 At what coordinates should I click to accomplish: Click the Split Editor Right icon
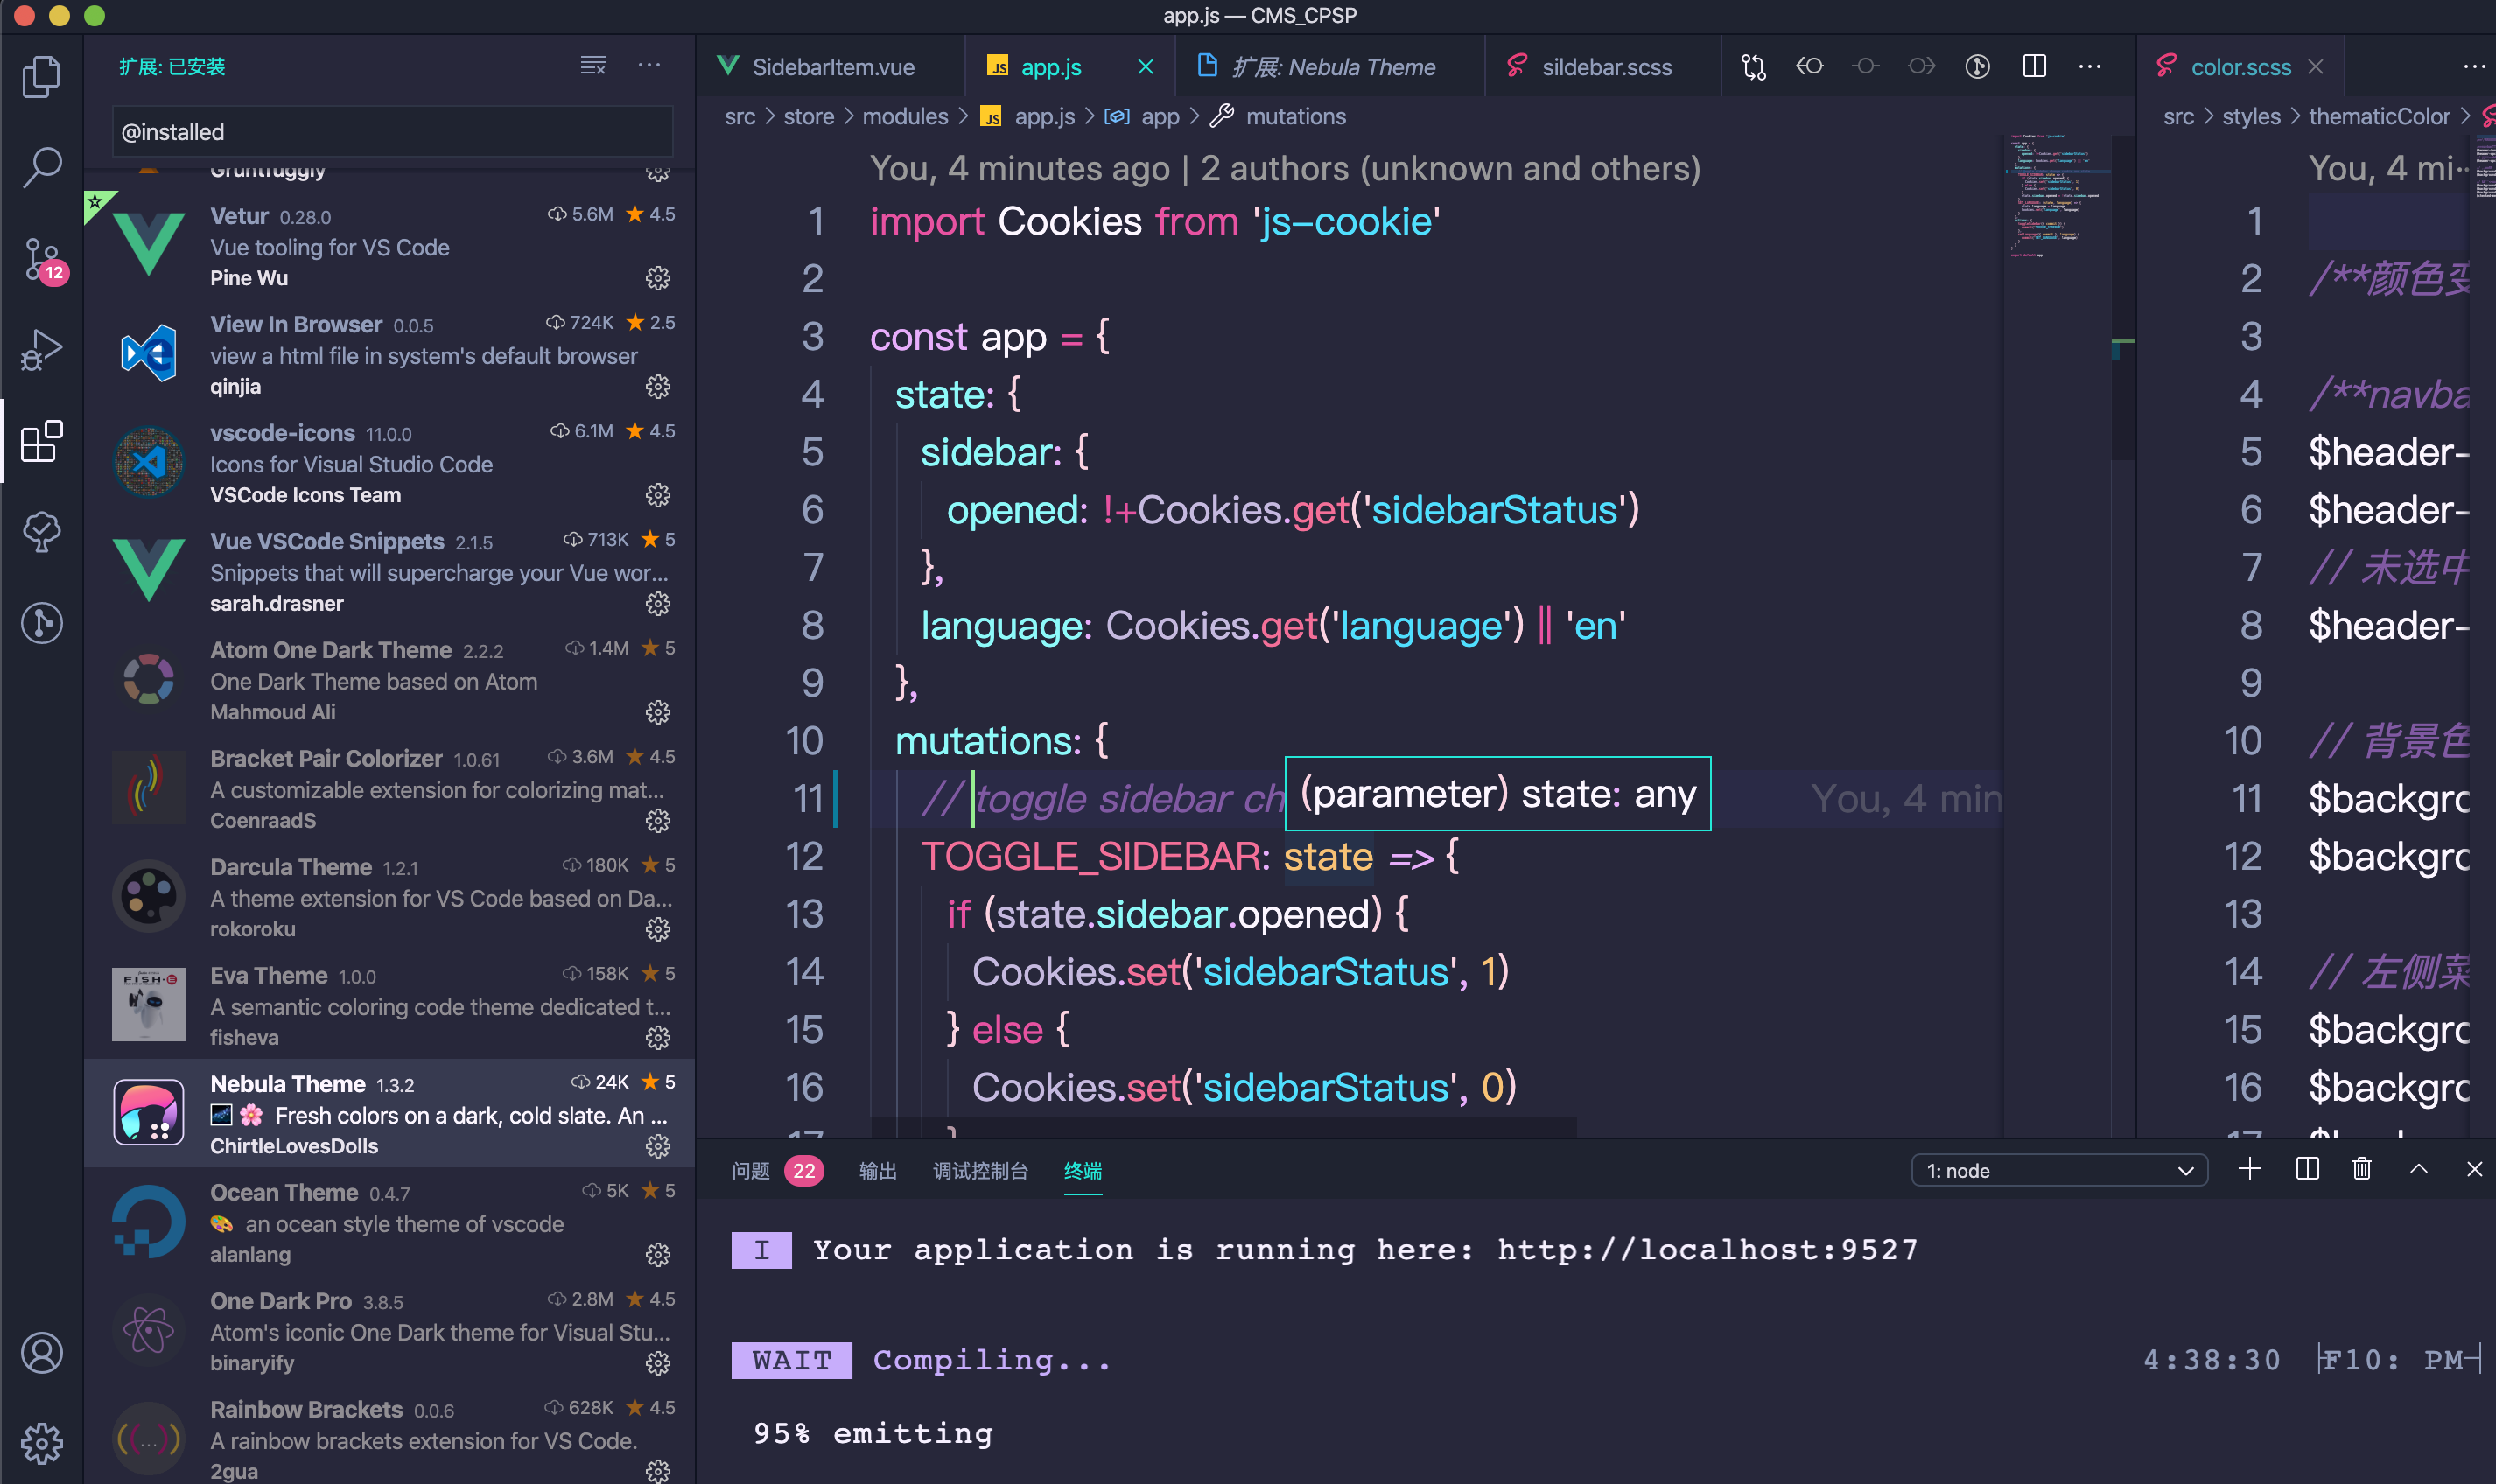(x=2033, y=67)
